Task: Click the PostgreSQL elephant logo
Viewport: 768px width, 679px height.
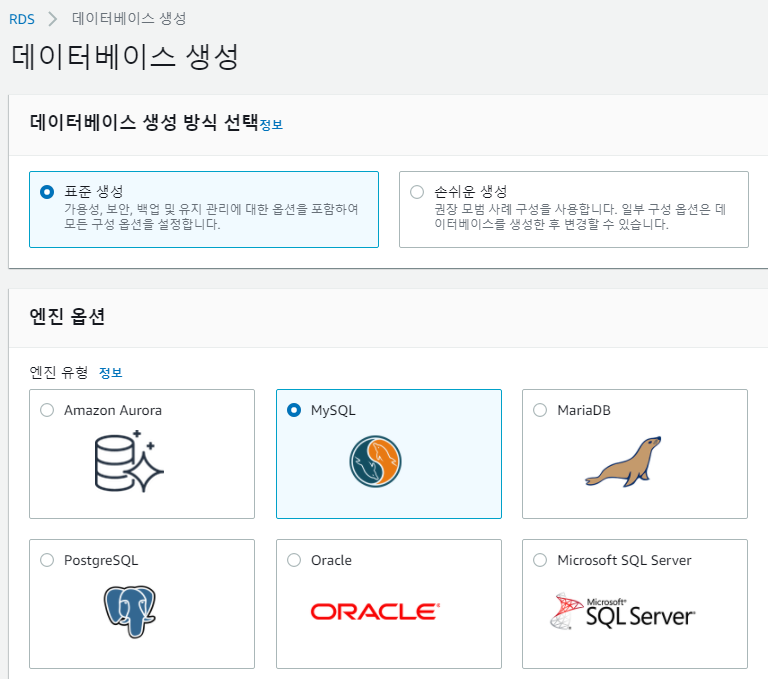Action: point(130,611)
